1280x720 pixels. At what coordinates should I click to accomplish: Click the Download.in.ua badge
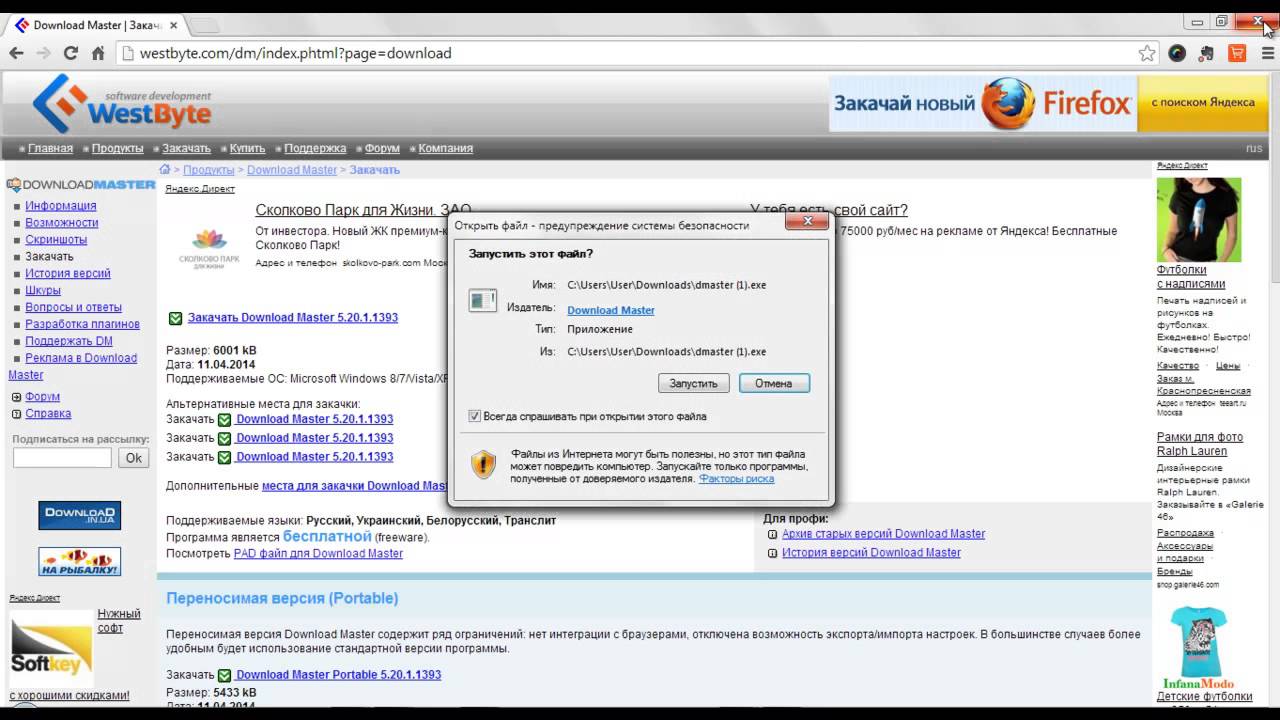(80, 515)
